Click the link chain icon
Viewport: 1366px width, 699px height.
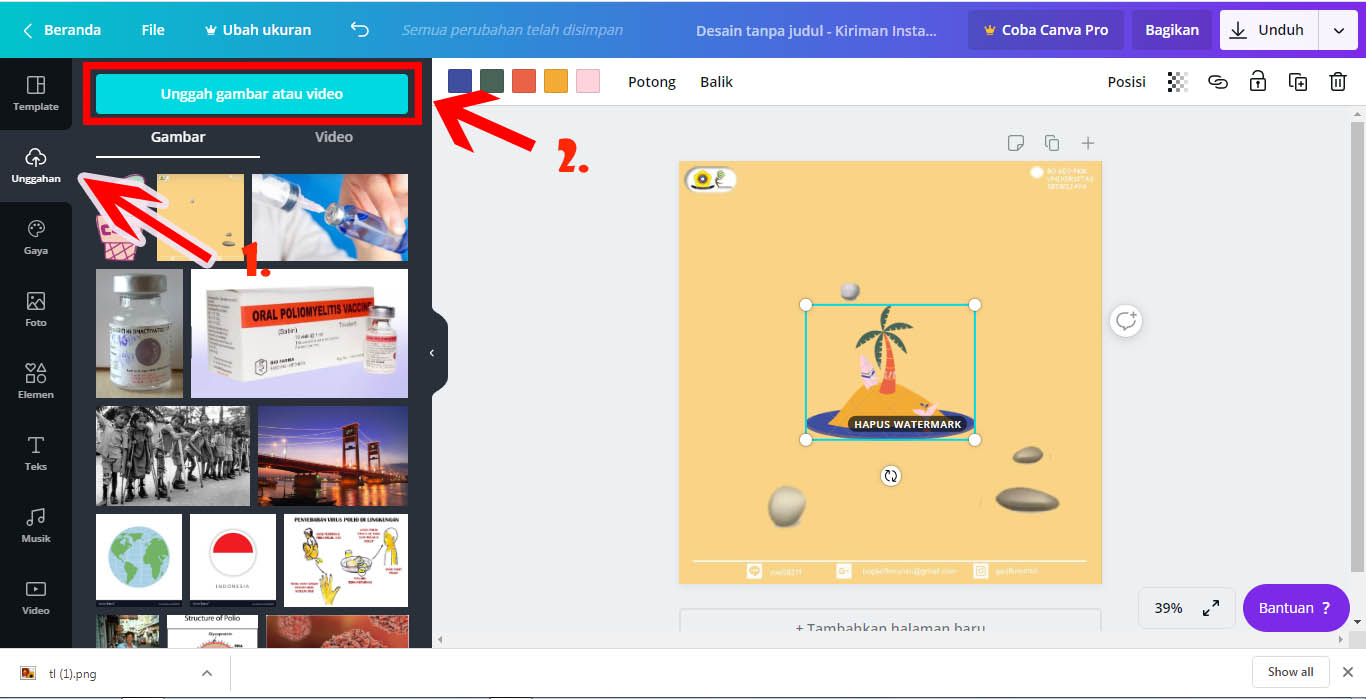(x=1218, y=82)
